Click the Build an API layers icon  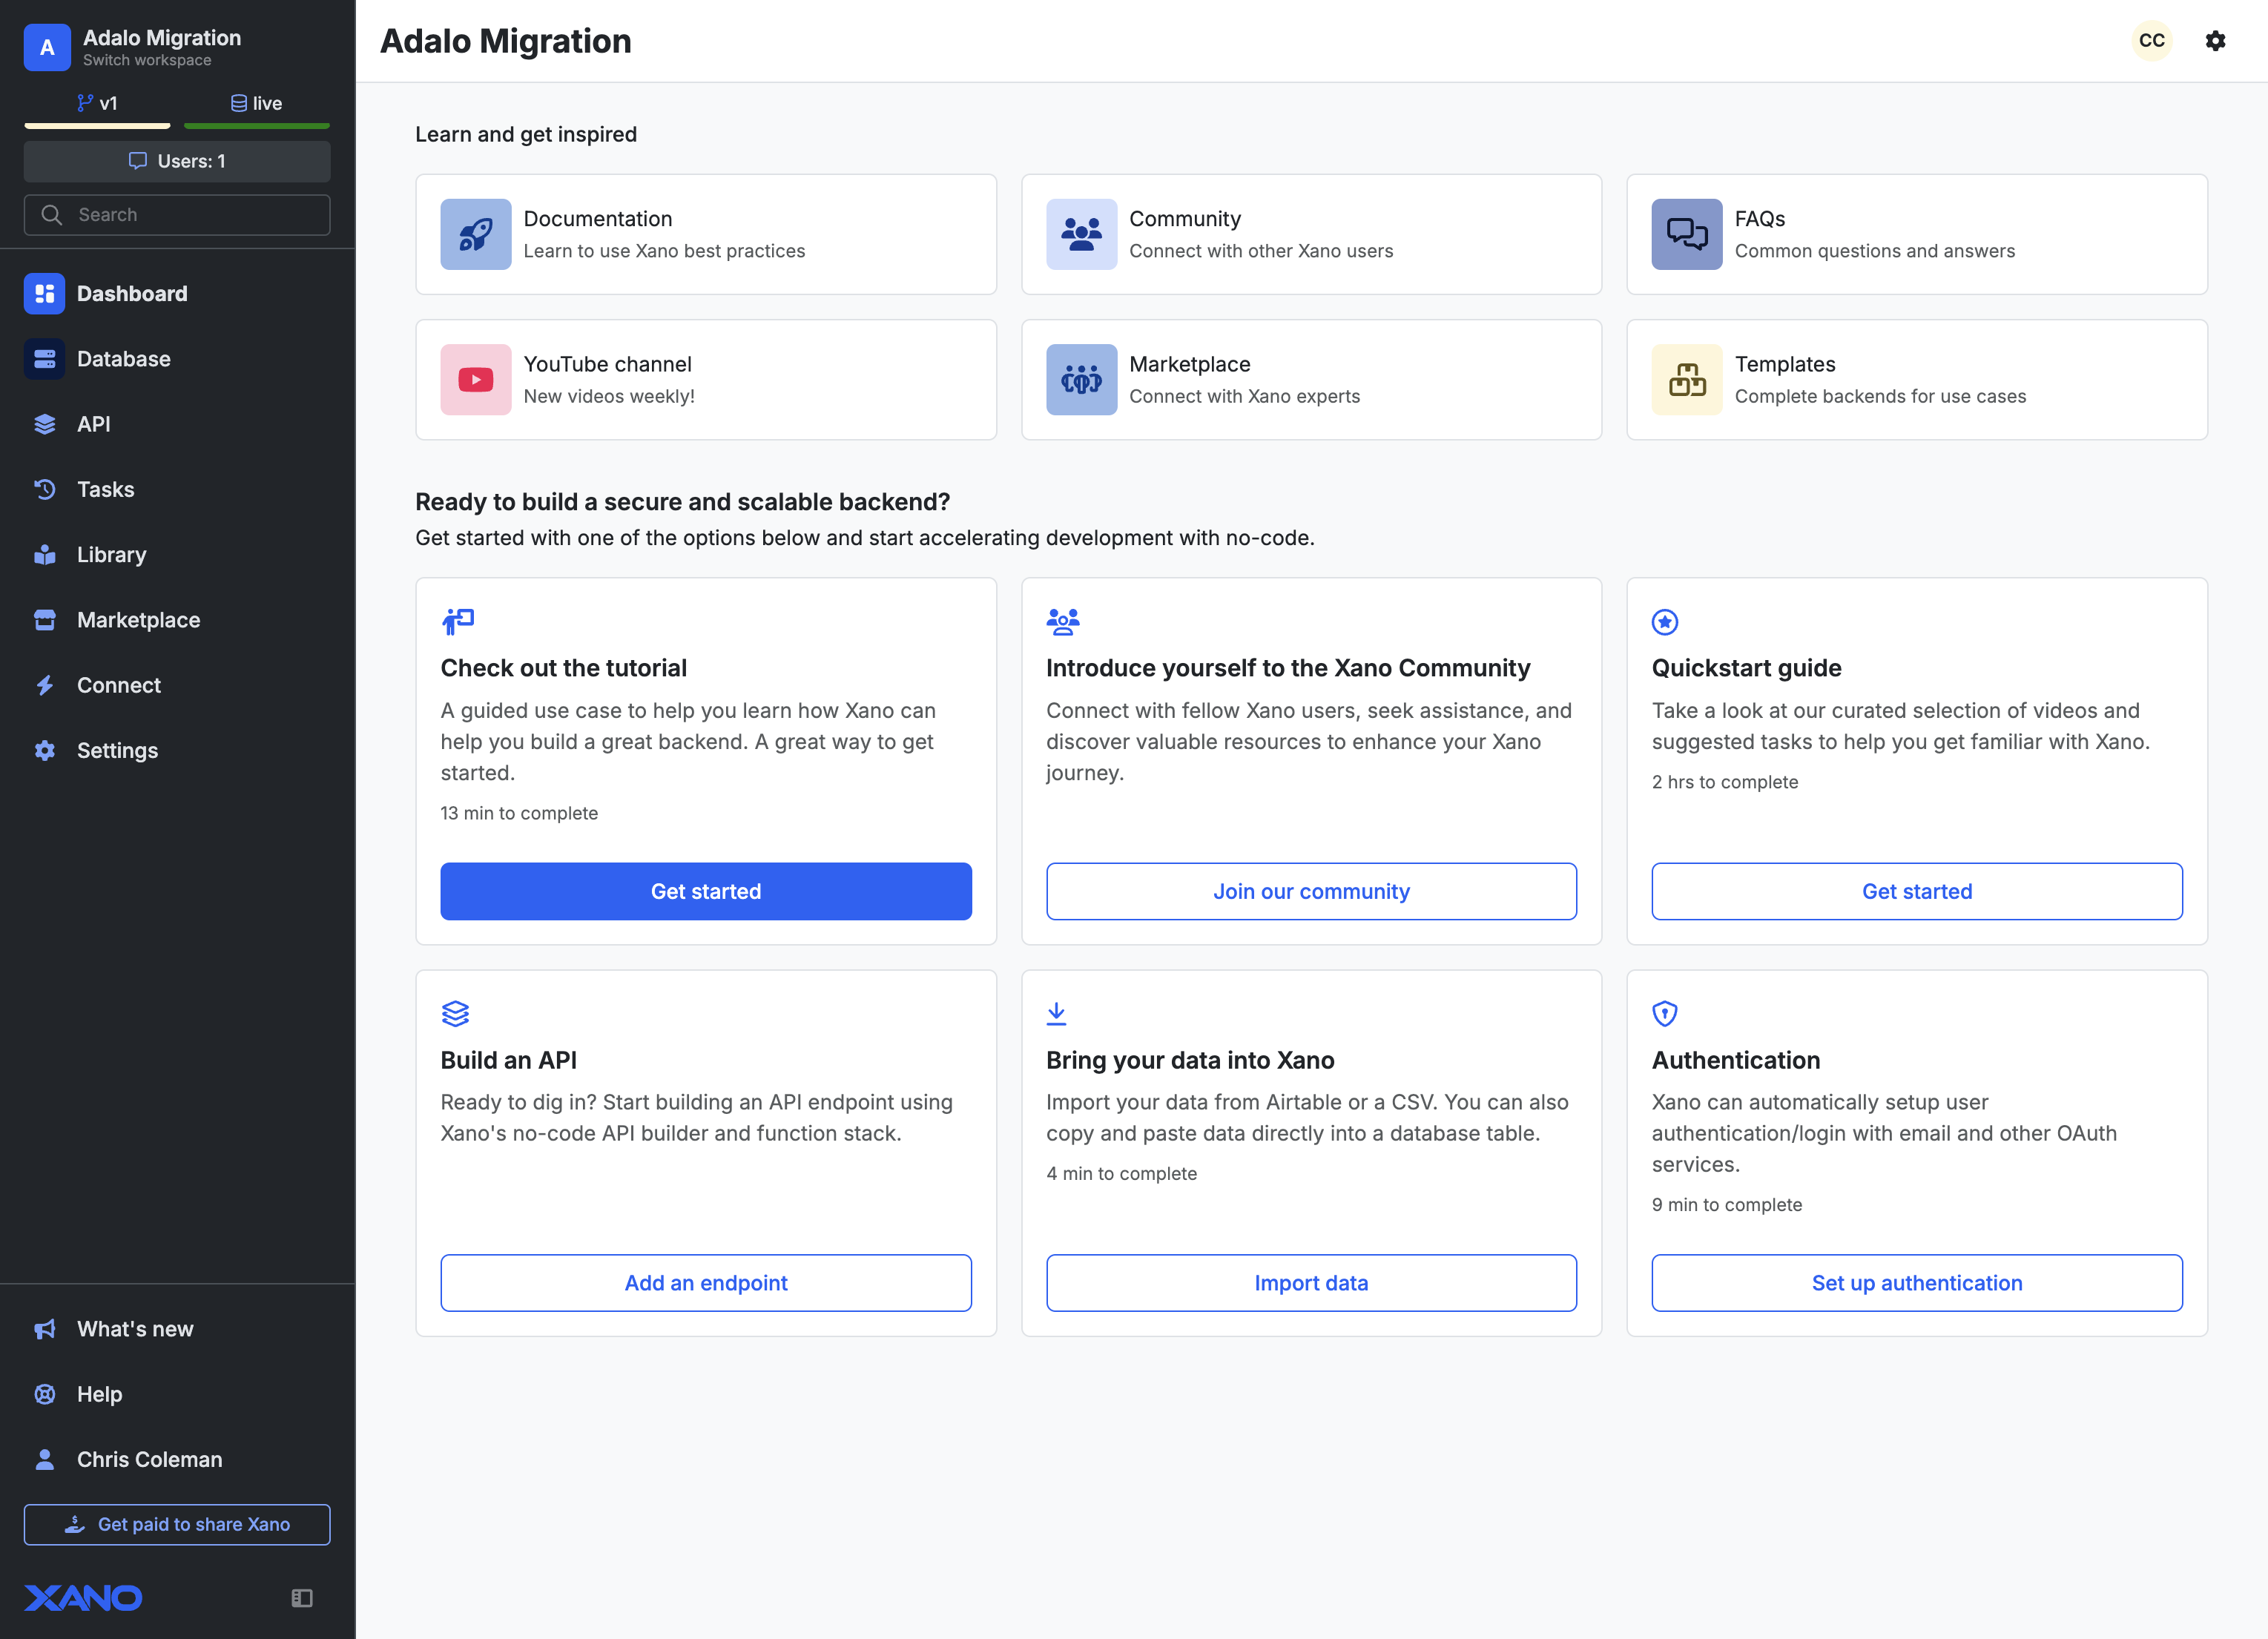[x=455, y=1014]
